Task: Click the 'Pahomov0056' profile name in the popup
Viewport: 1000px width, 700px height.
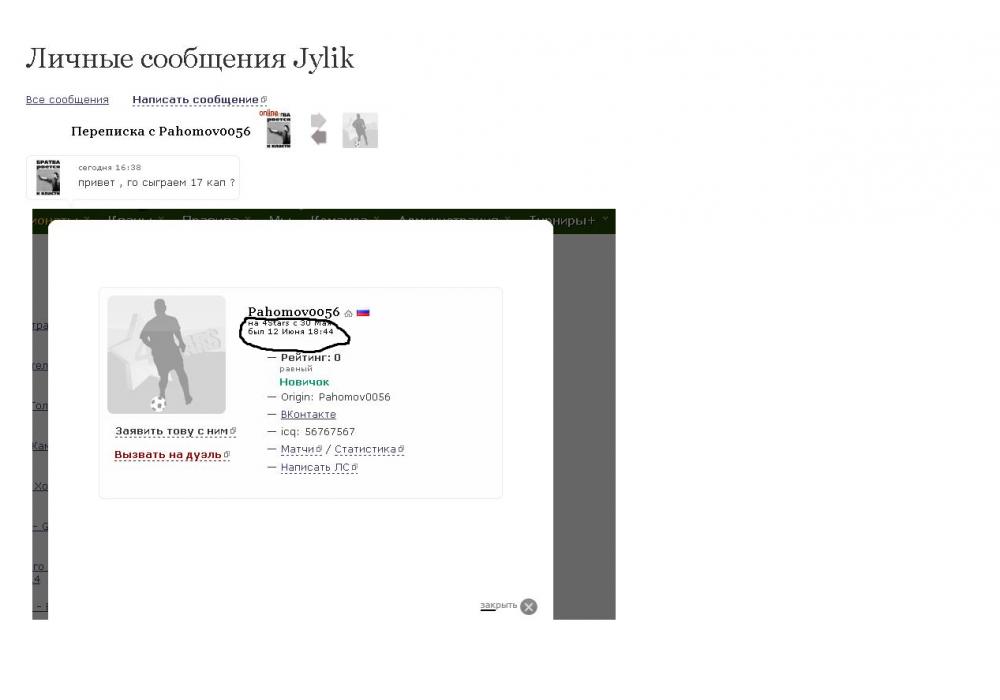Action: pyautogui.click(x=293, y=312)
